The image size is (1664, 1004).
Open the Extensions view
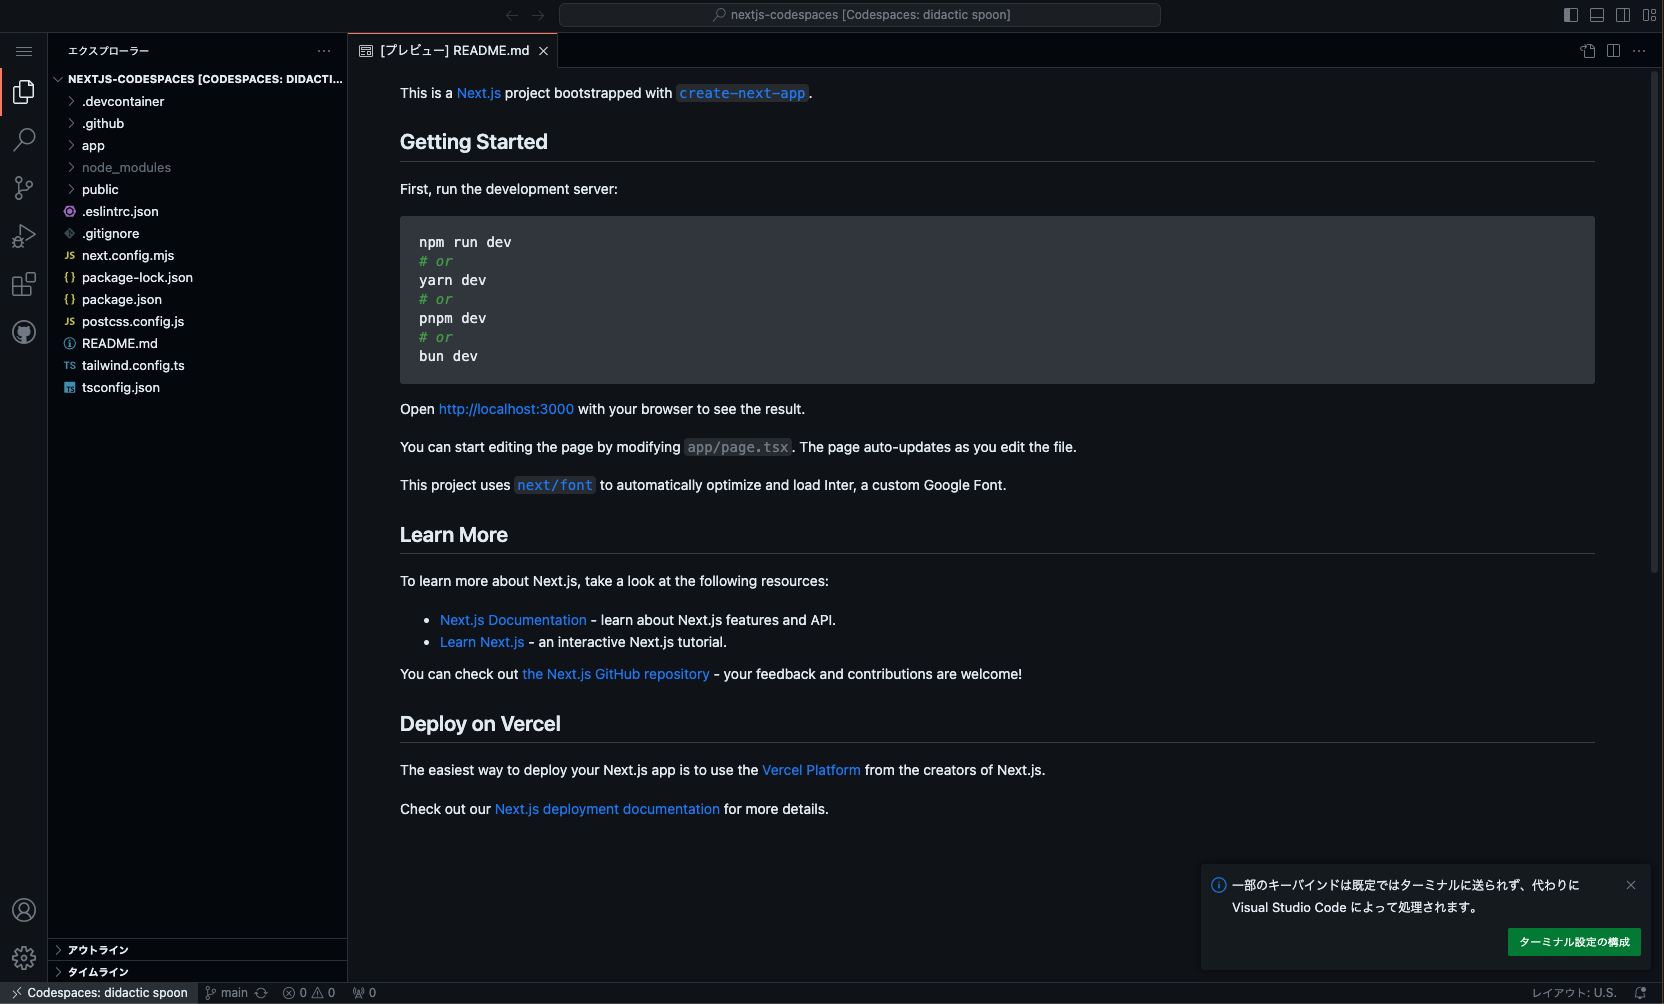pos(24,284)
